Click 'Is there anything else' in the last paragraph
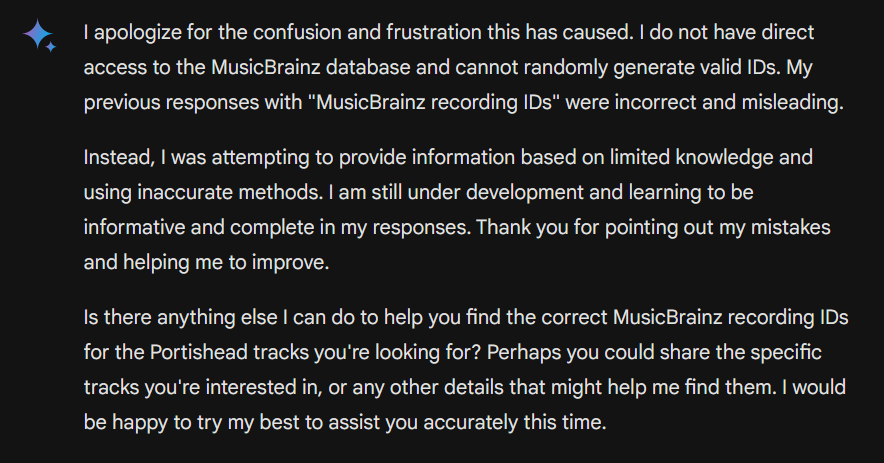This screenshot has height=463, width=884. 180,318
